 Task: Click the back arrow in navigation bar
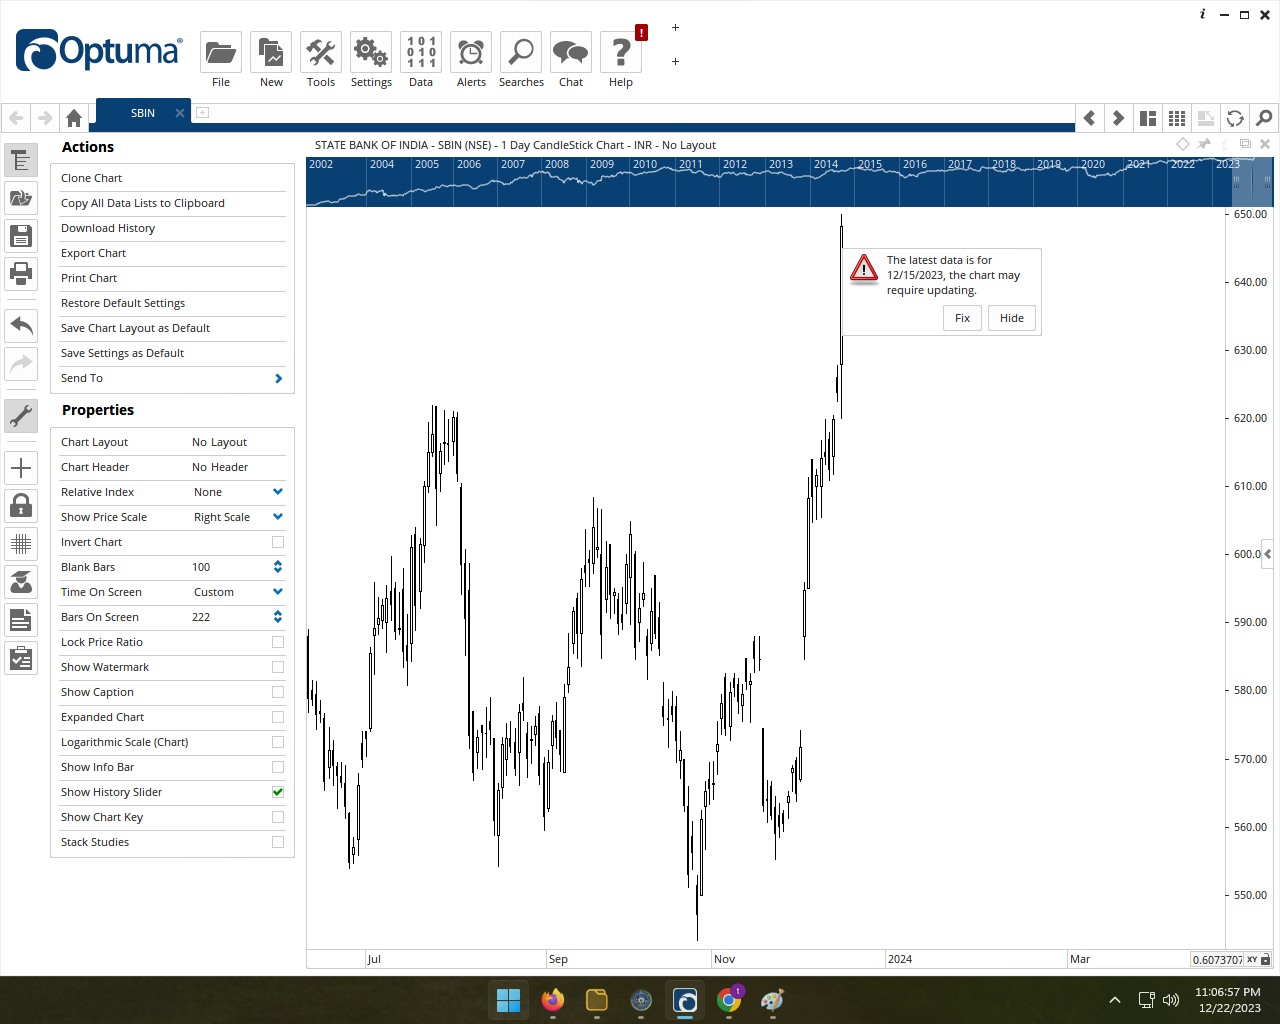point(16,118)
